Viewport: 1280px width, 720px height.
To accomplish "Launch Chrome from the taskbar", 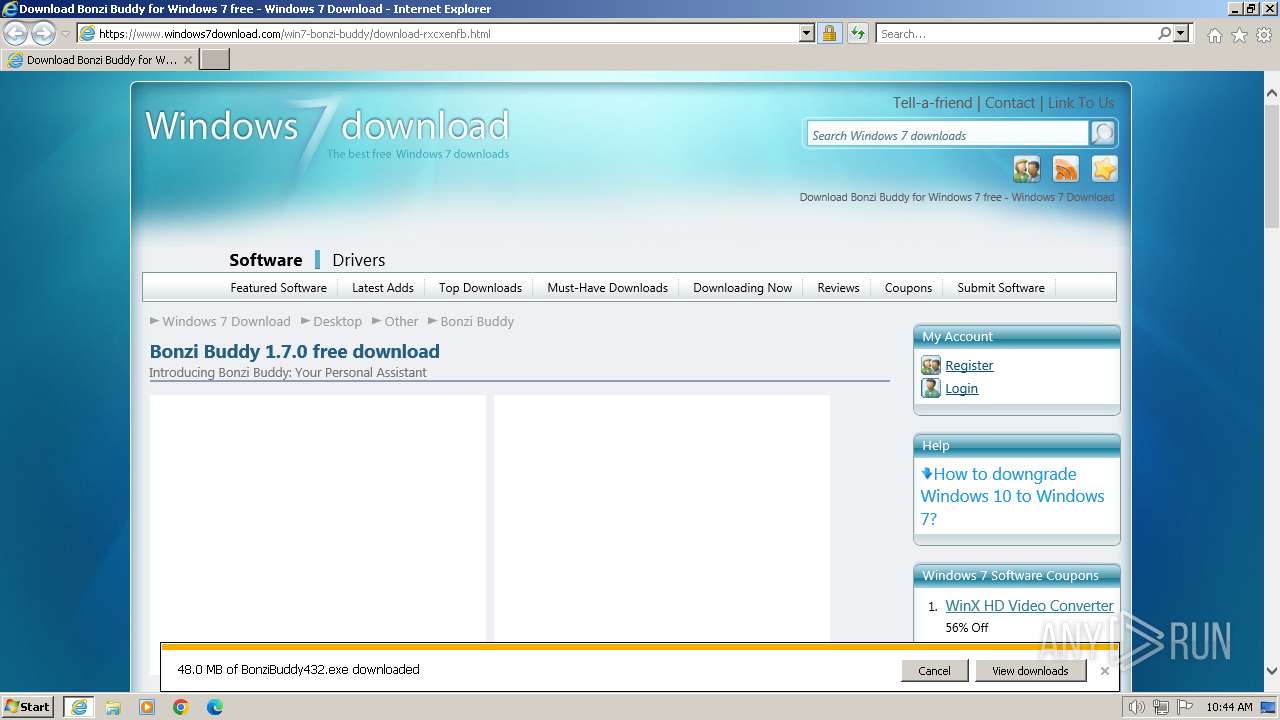I will pos(181,707).
